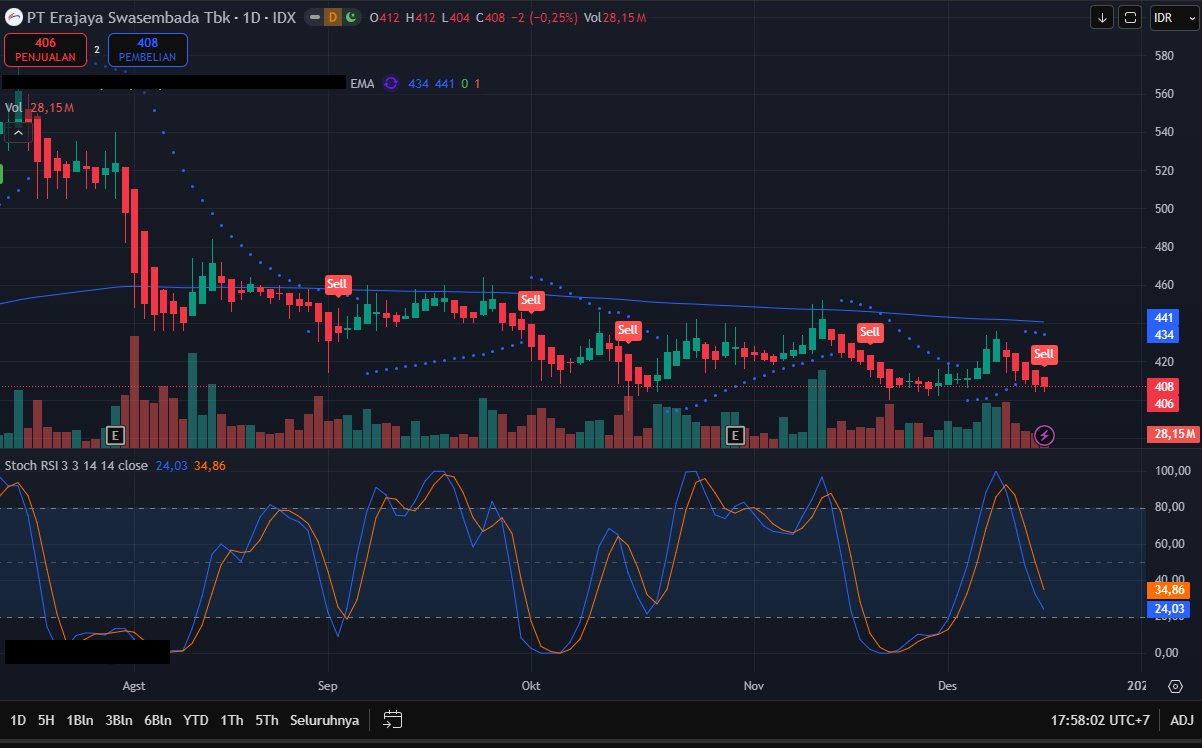Image resolution: width=1202 pixels, height=748 pixels.
Task: Collapse the indicator legend with chevron
Action: click(x=18, y=133)
